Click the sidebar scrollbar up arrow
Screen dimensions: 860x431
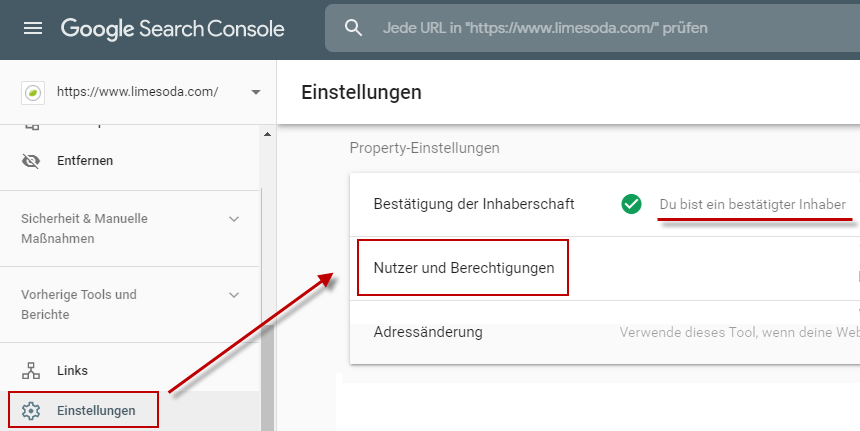pyautogui.click(x=266, y=134)
